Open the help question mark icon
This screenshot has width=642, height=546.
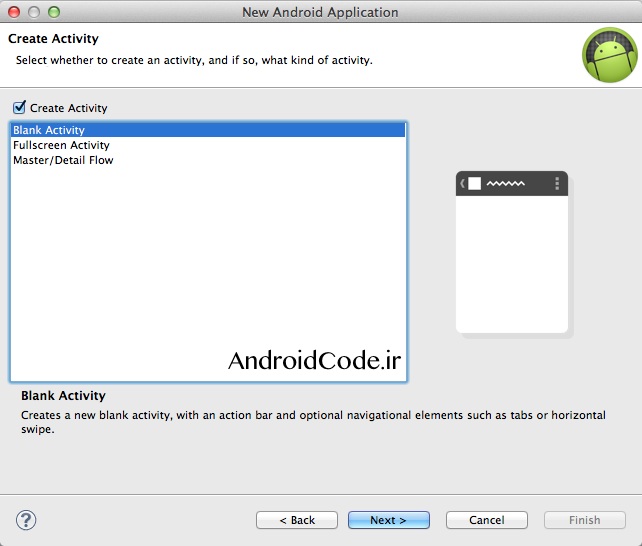tap(26, 520)
